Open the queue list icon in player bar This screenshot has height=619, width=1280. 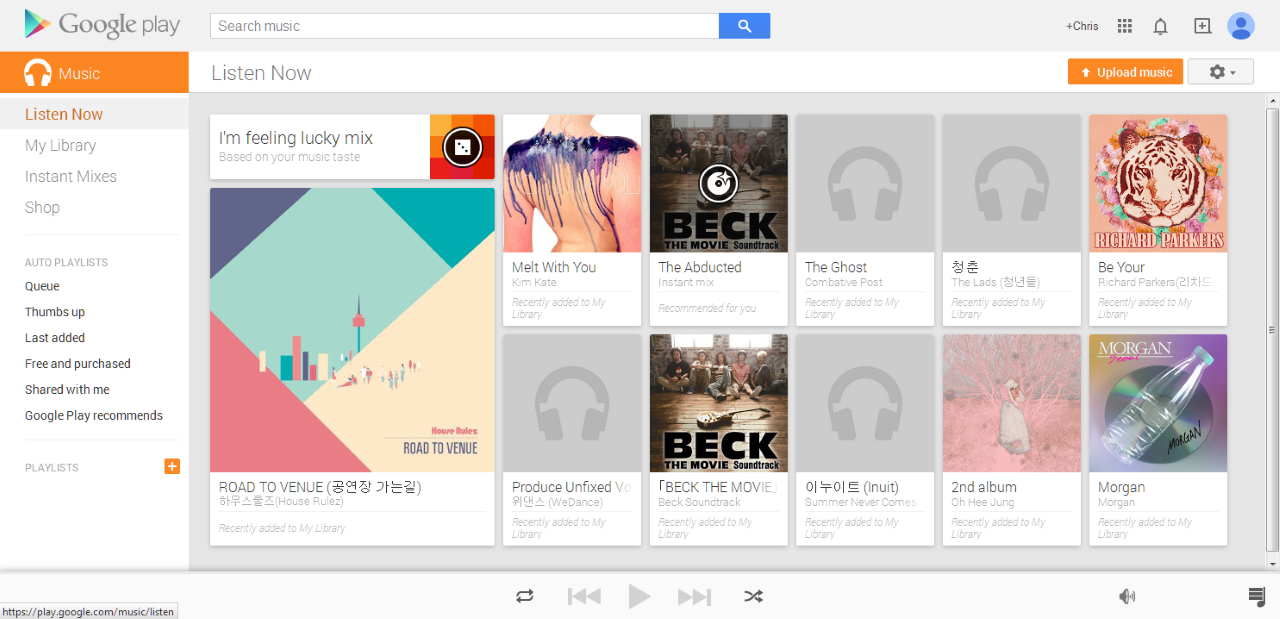1256,596
